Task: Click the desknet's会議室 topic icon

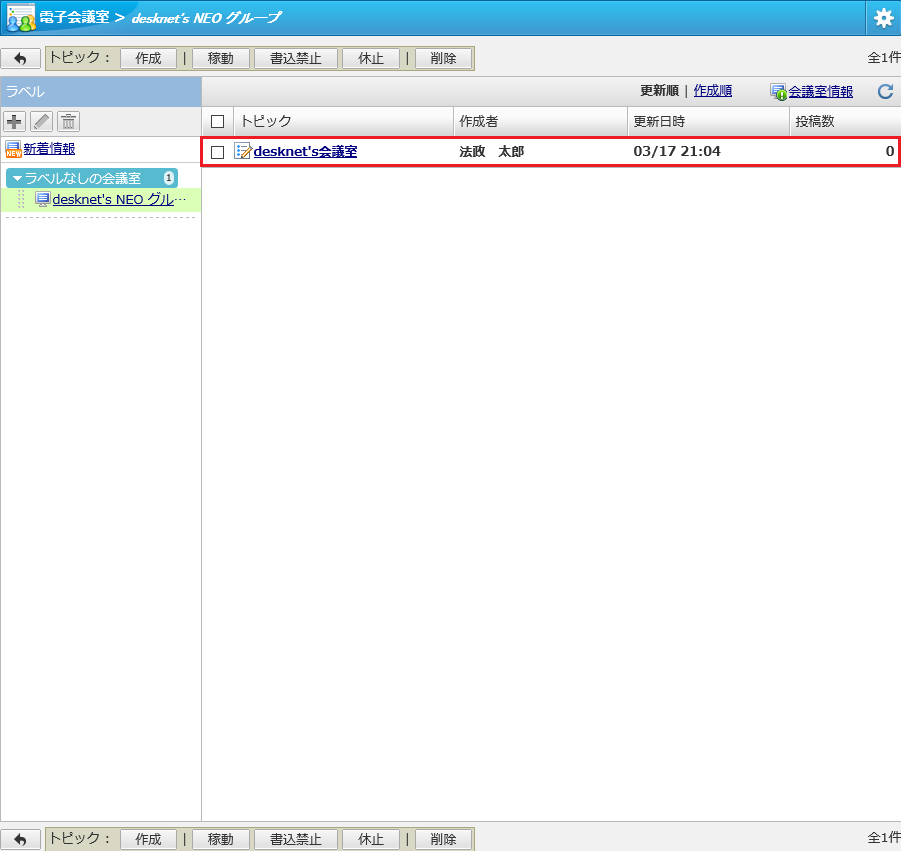Action: pos(243,151)
